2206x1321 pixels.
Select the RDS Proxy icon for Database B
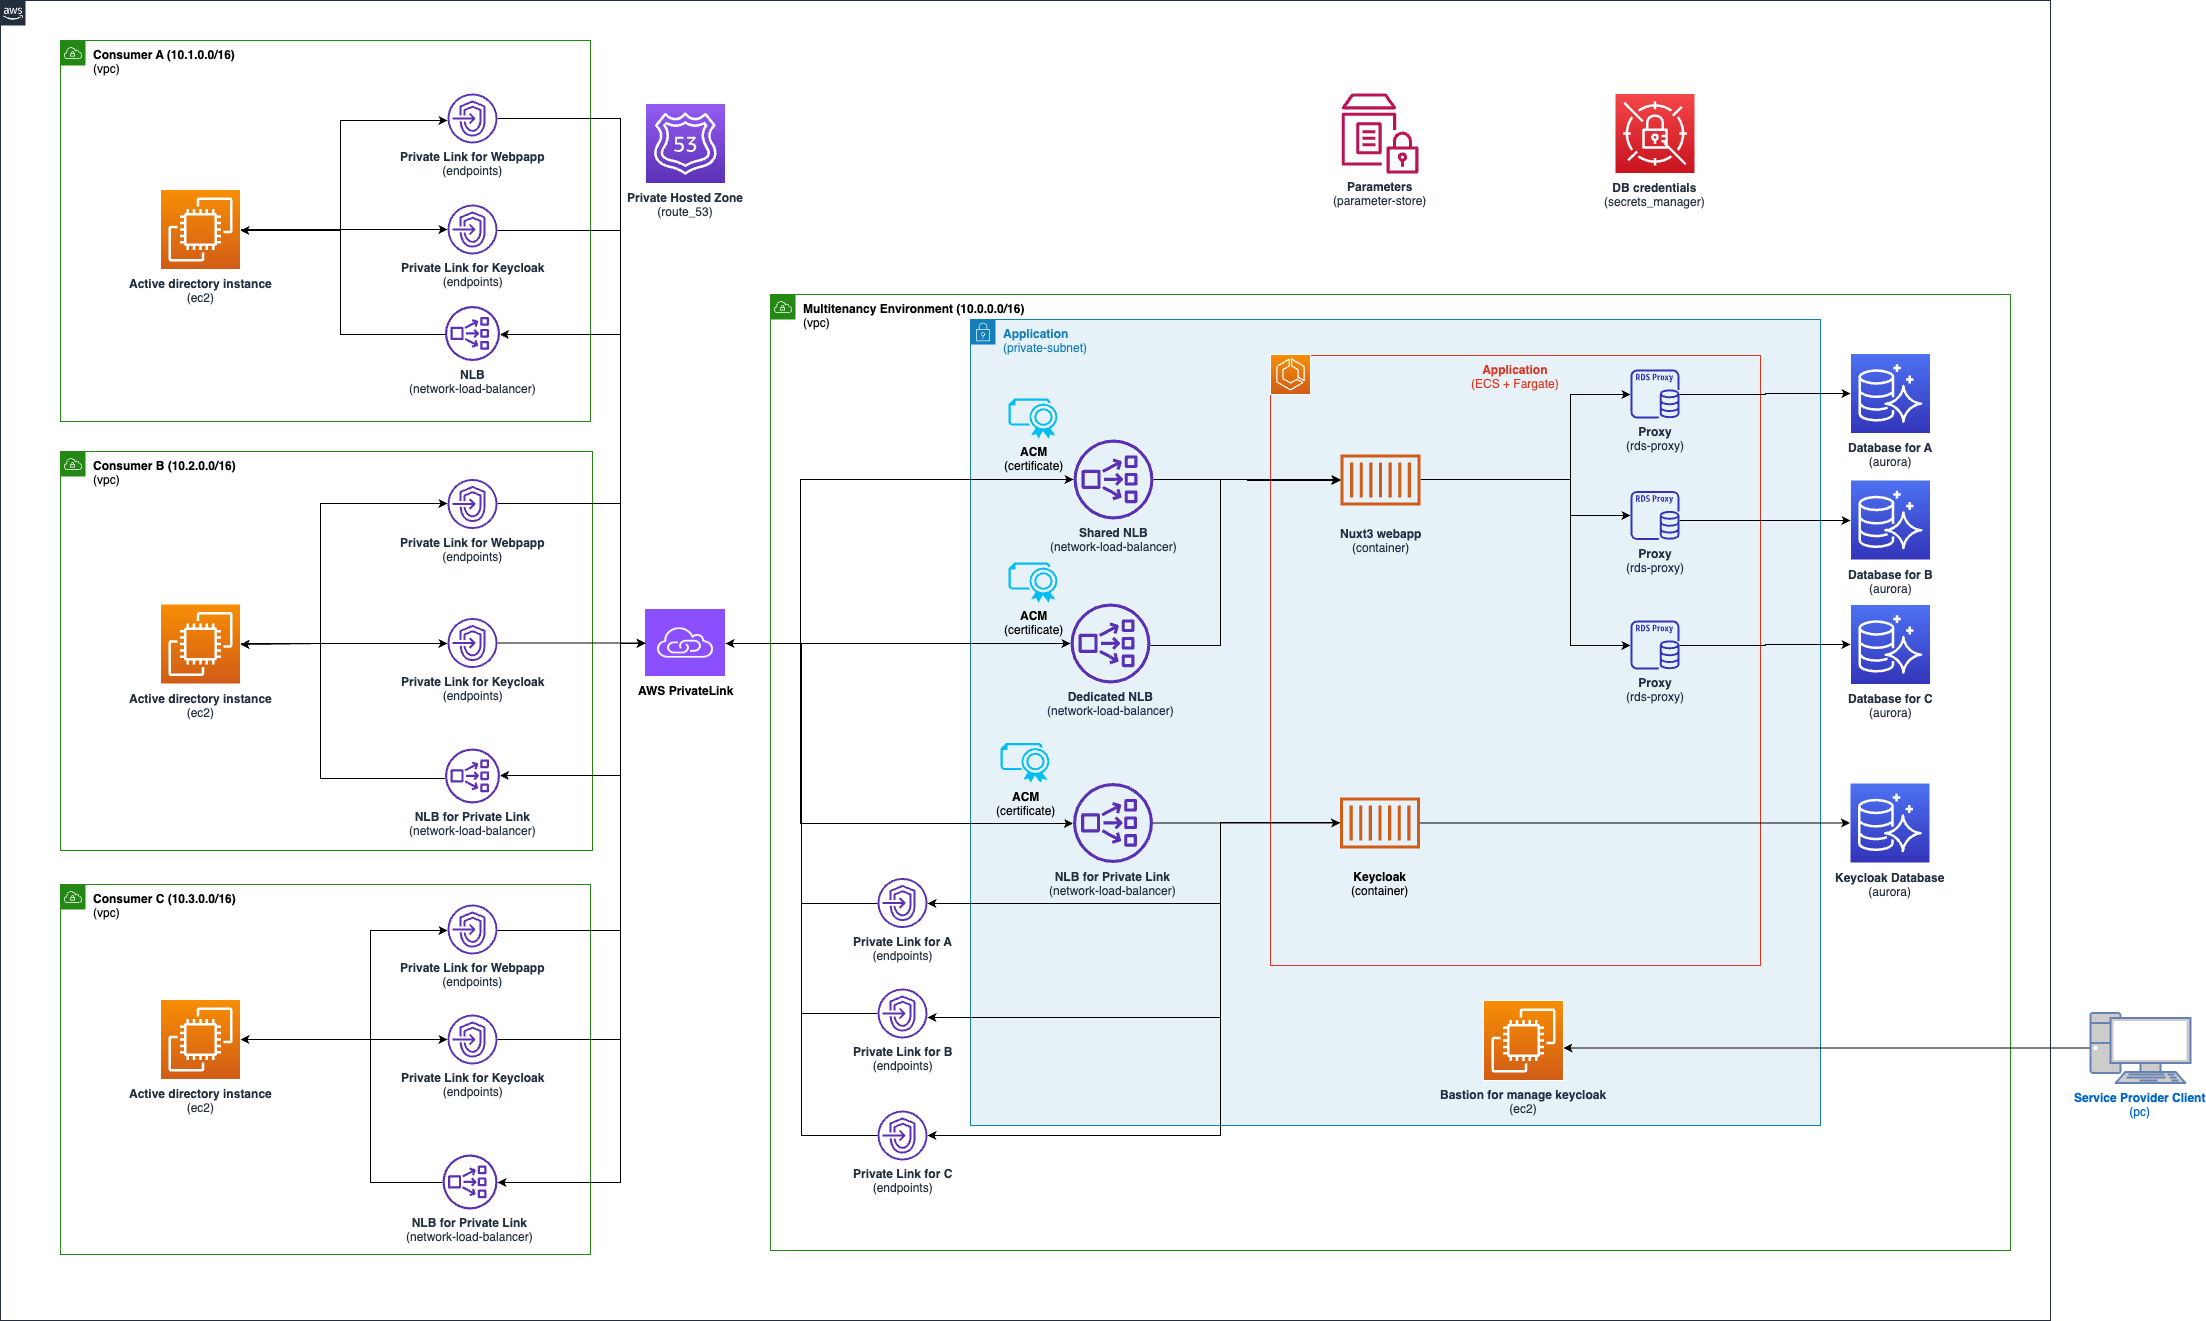[1654, 516]
